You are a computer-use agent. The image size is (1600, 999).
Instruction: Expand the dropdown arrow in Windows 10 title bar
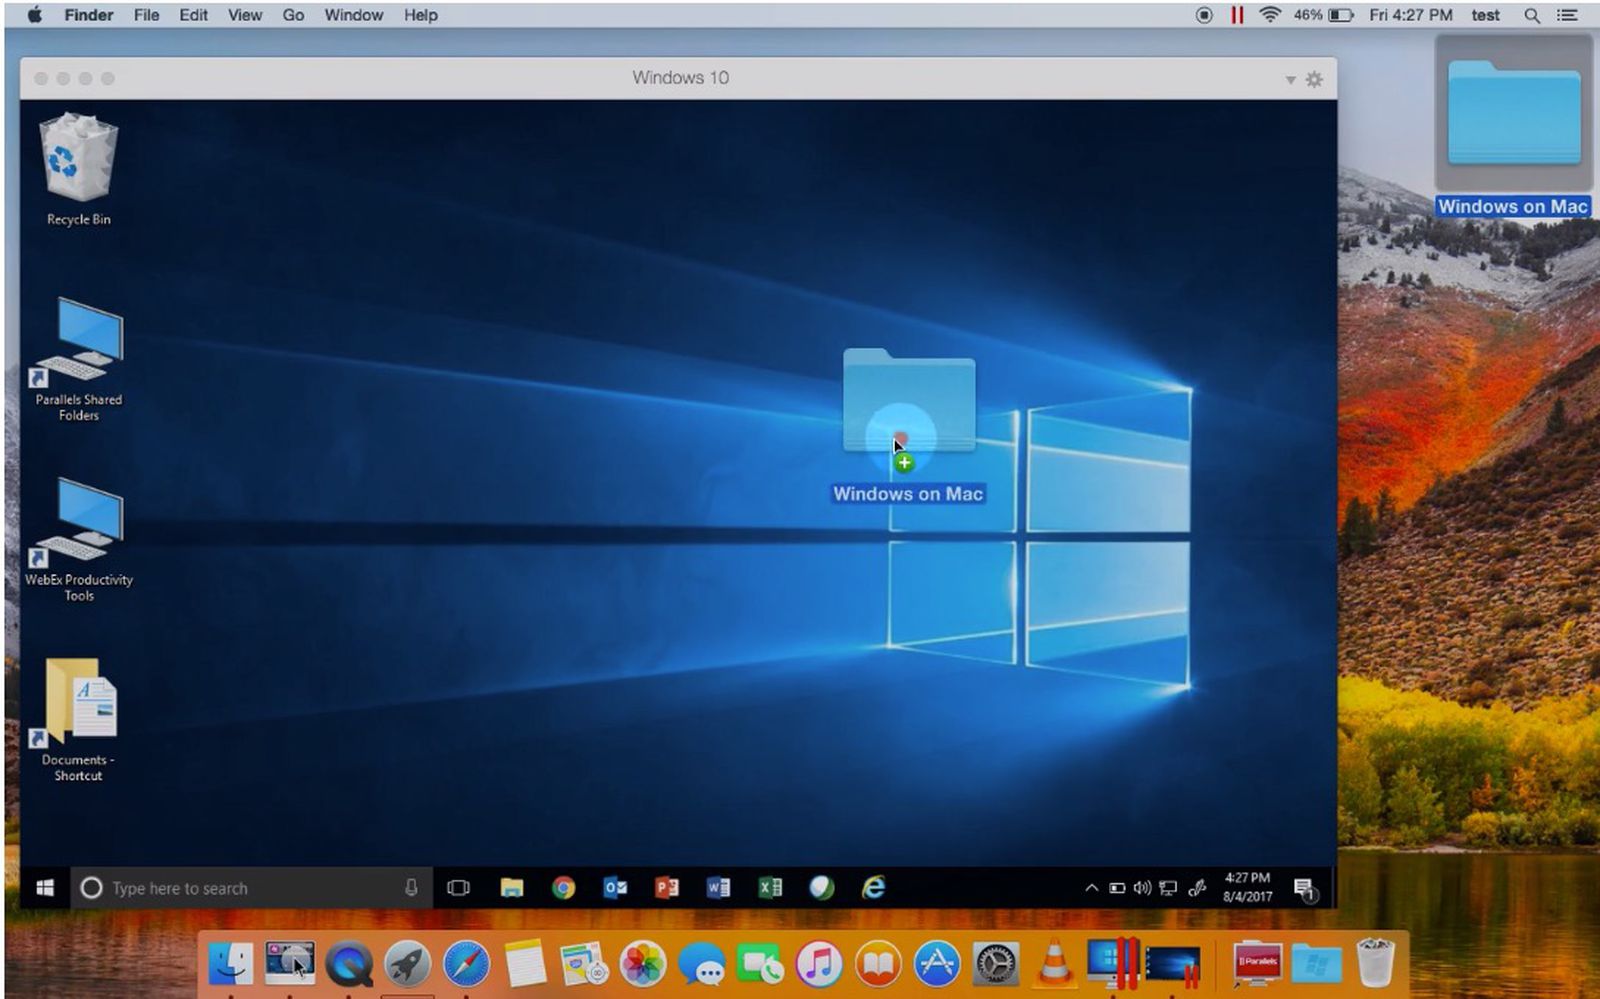click(x=1290, y=80)
